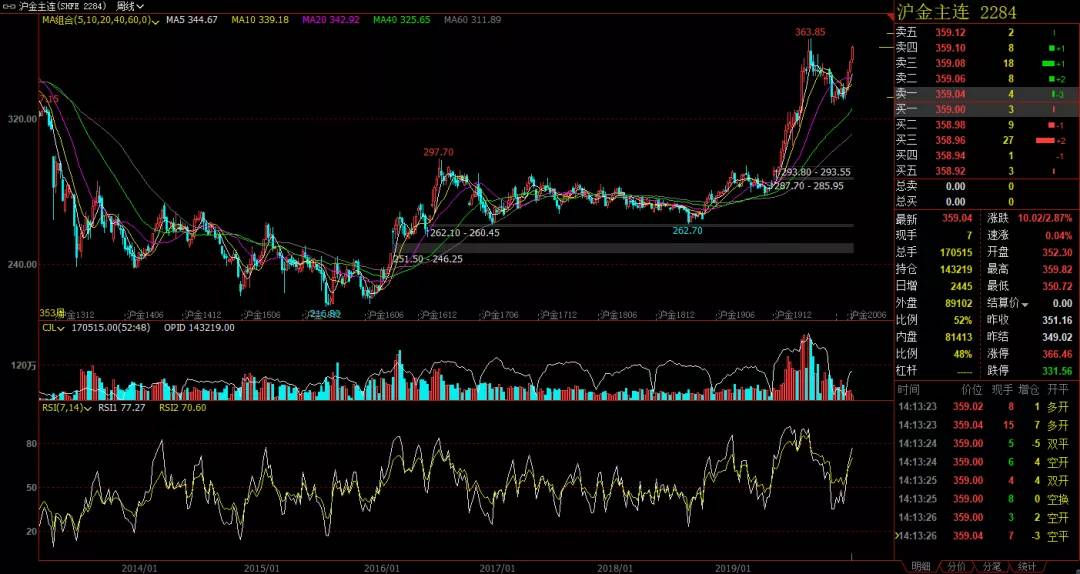Click the 沪金1912 contract label on chart
The image size is (1080, 574).
click(792, 315)
